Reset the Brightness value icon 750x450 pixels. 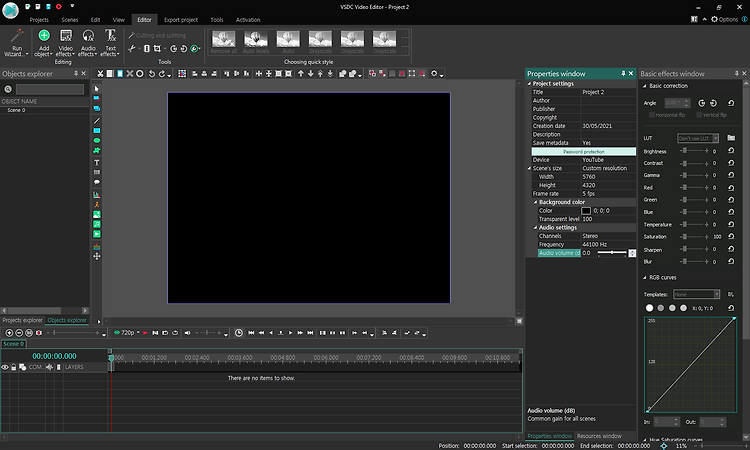click(x=731, y=151)
